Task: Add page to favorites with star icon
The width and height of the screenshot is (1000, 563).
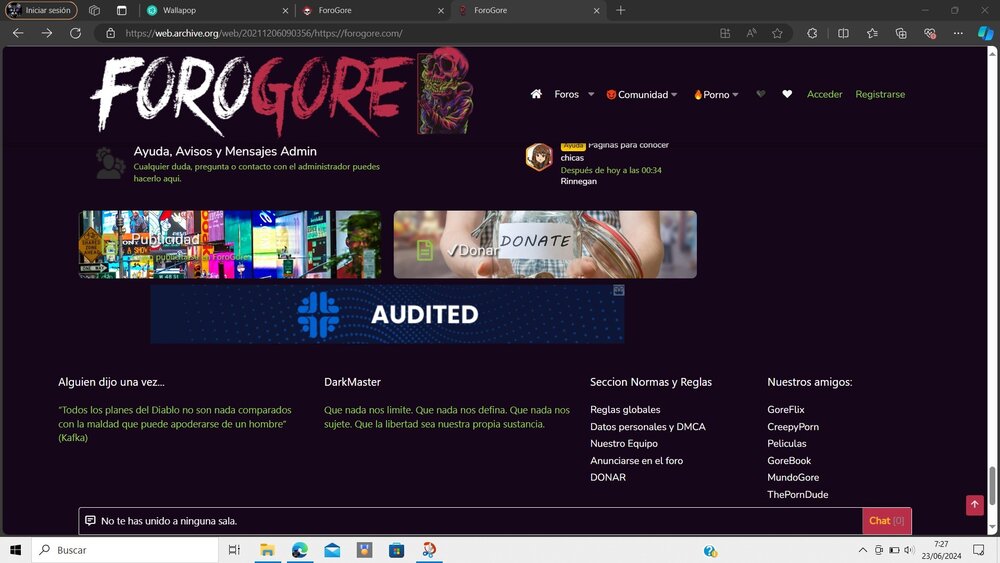Action: click(x=777, y=33)
